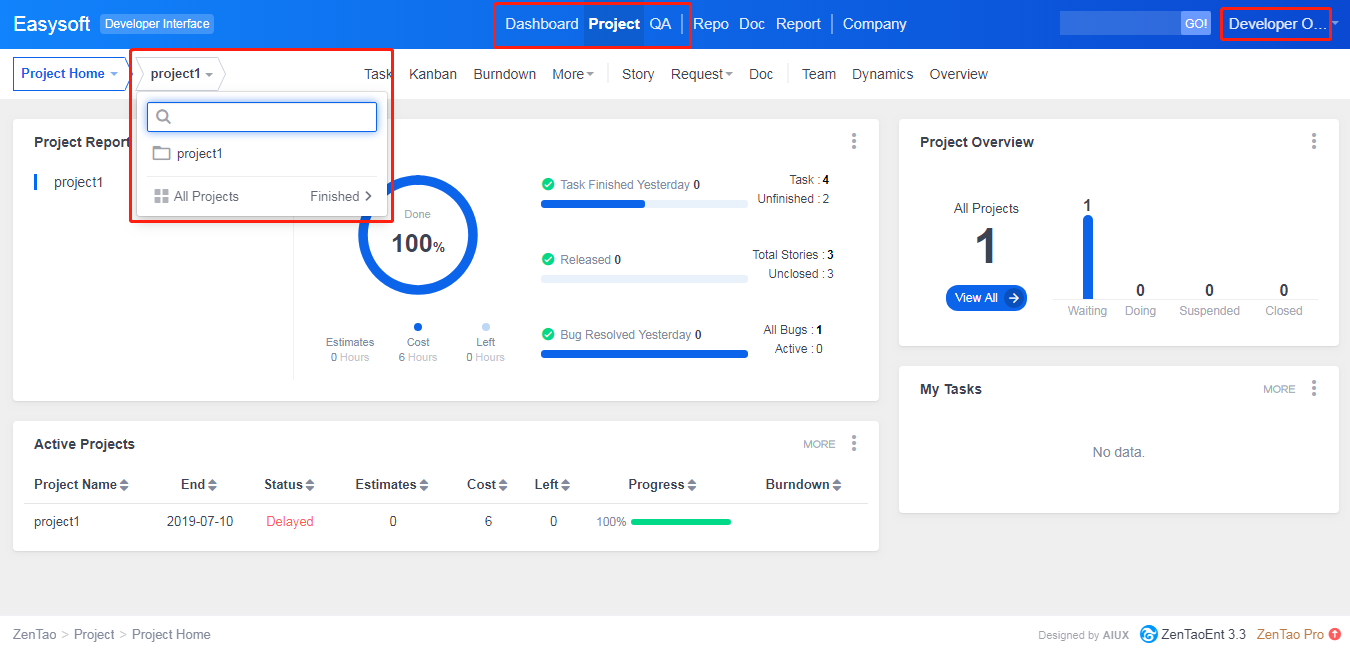
Task: Open Project Report panel options menu
Action: [x=853, y=141]
